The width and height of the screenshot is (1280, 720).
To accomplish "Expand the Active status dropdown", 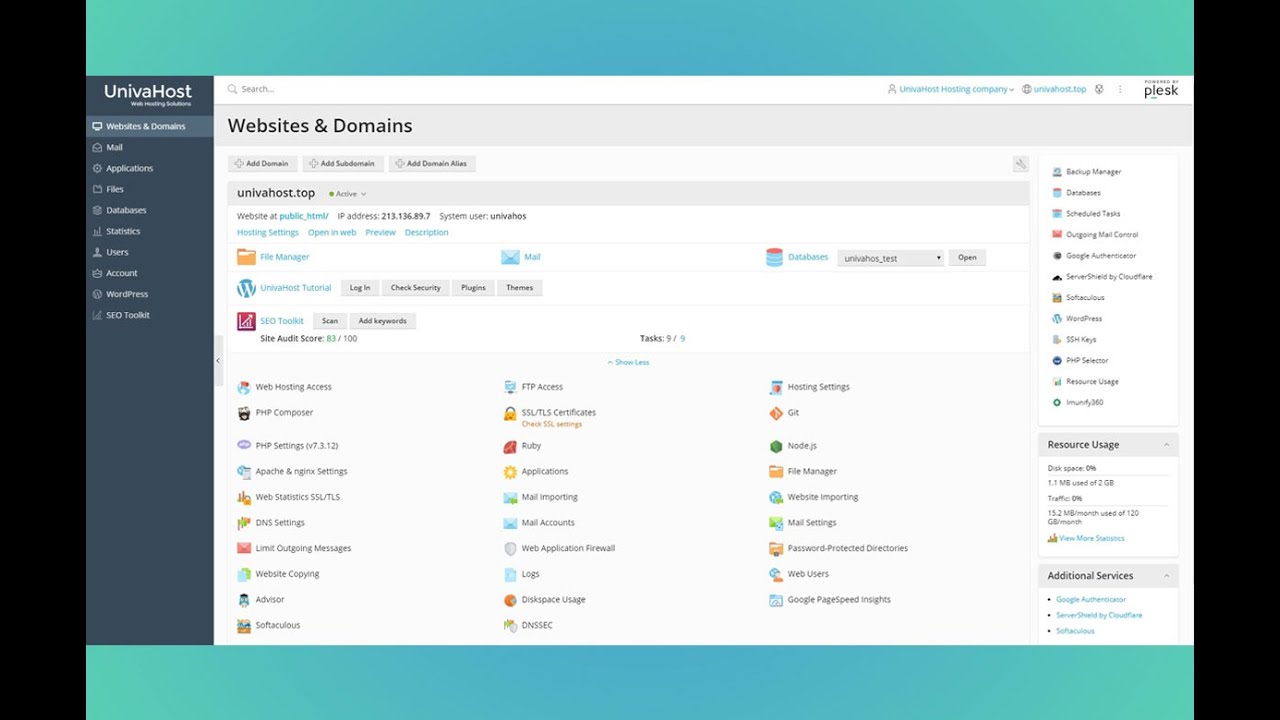I will [348, 194].
